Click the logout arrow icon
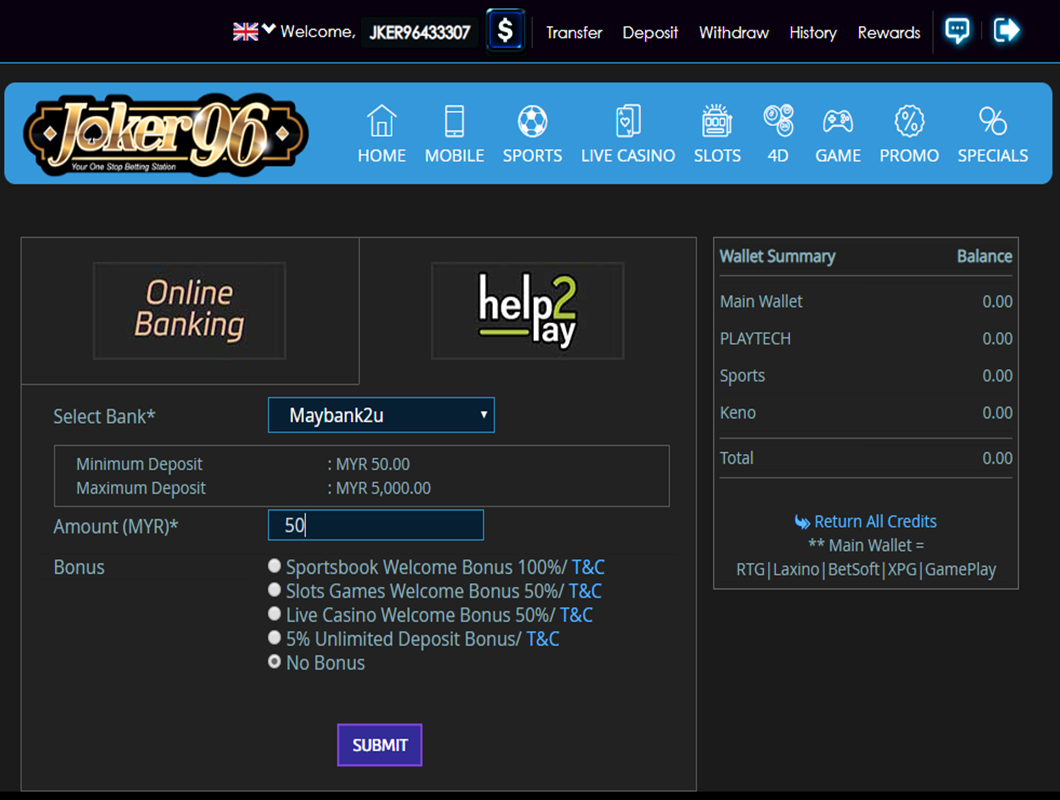Viewport: 1060px width, 800px height. [1006, 30]
